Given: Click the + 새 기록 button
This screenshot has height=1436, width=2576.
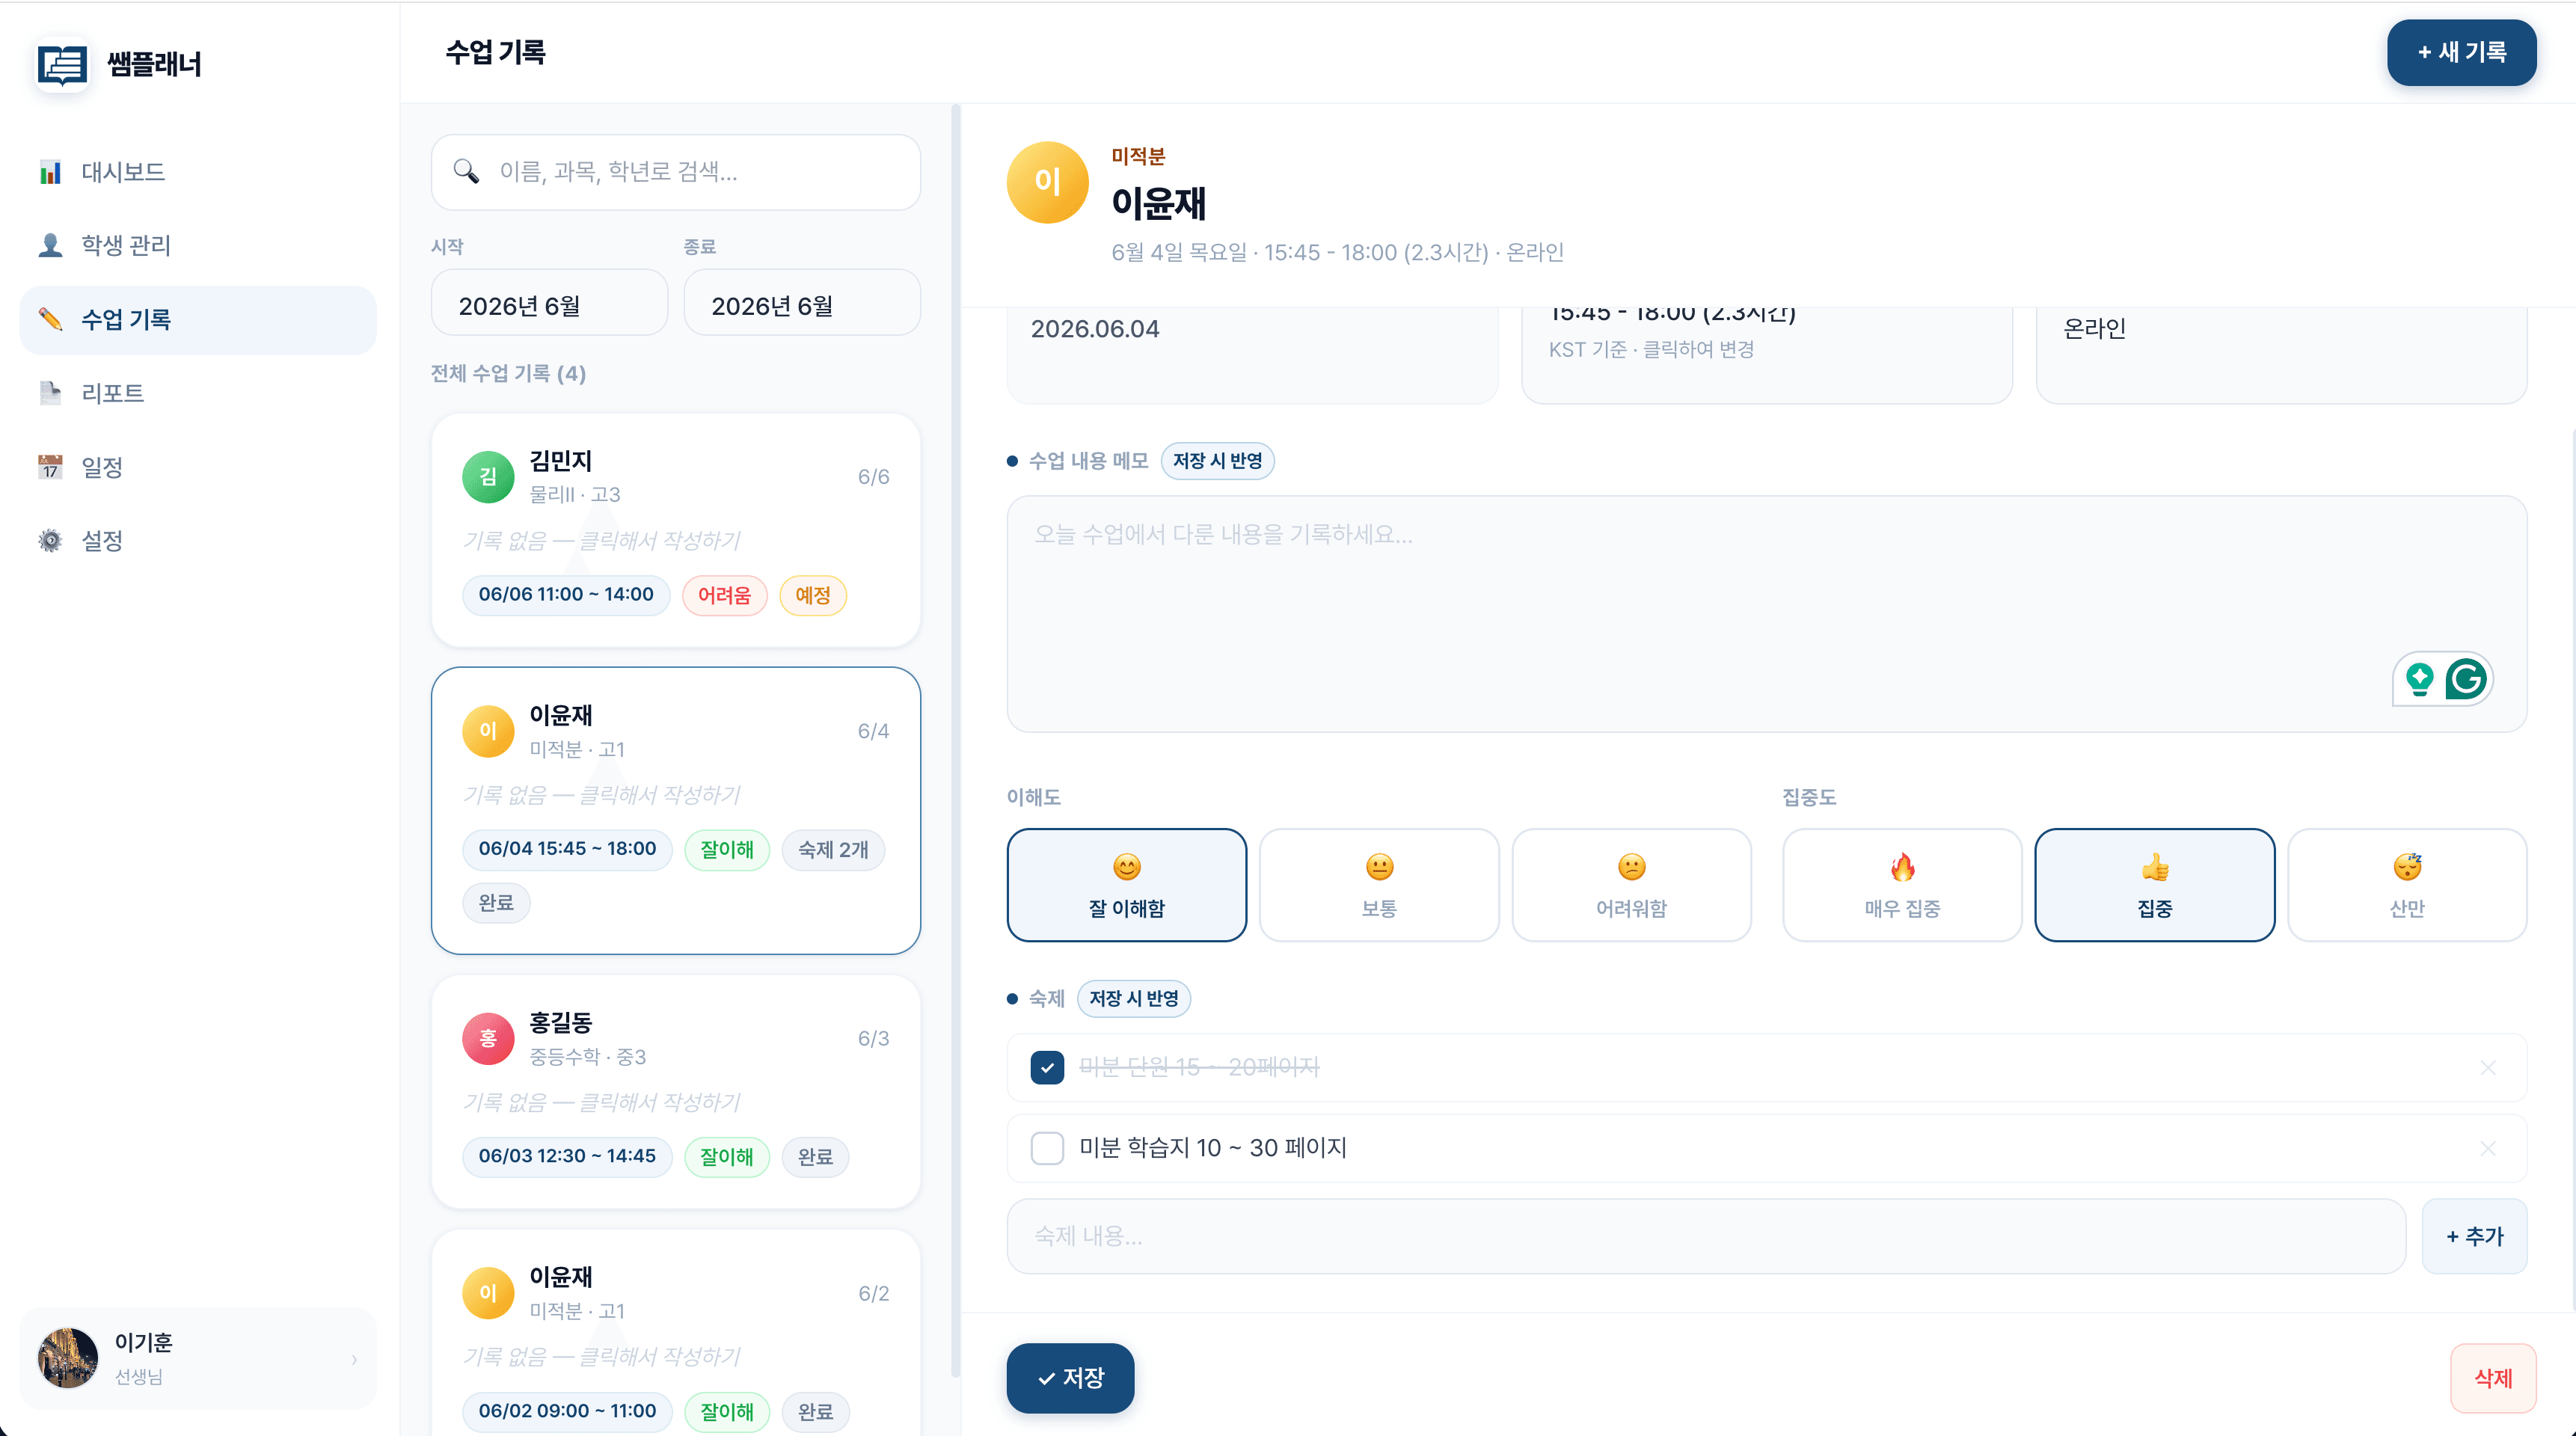Looking at the screenshot, I should pos(2461,52).
